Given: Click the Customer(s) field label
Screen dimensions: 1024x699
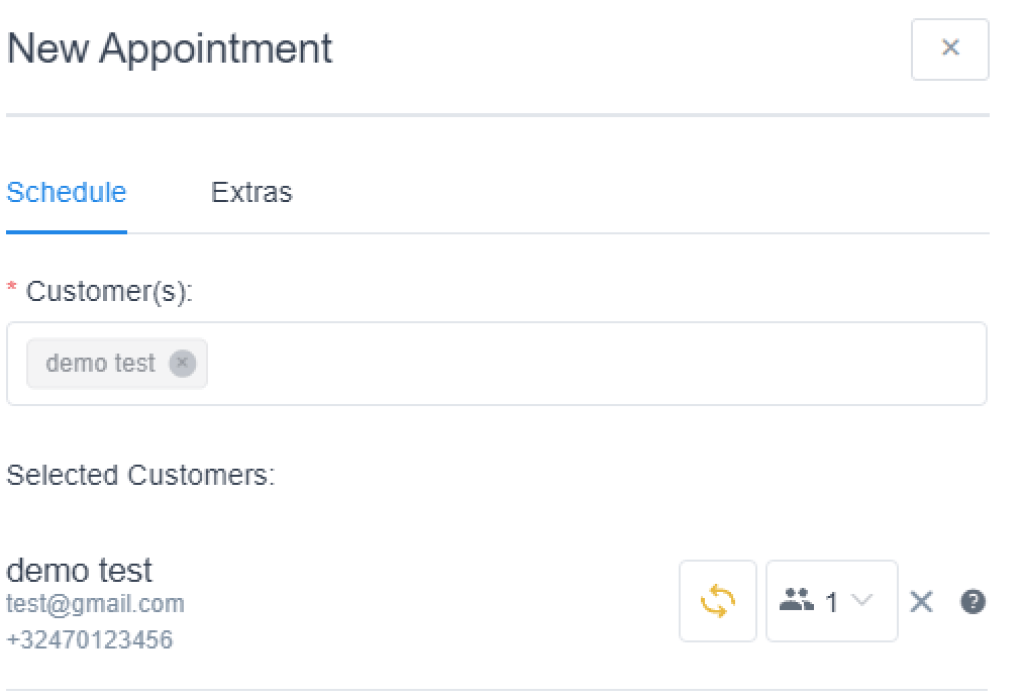Looking at the screenshot, I should pyautogui.click(x=109, y=292).
